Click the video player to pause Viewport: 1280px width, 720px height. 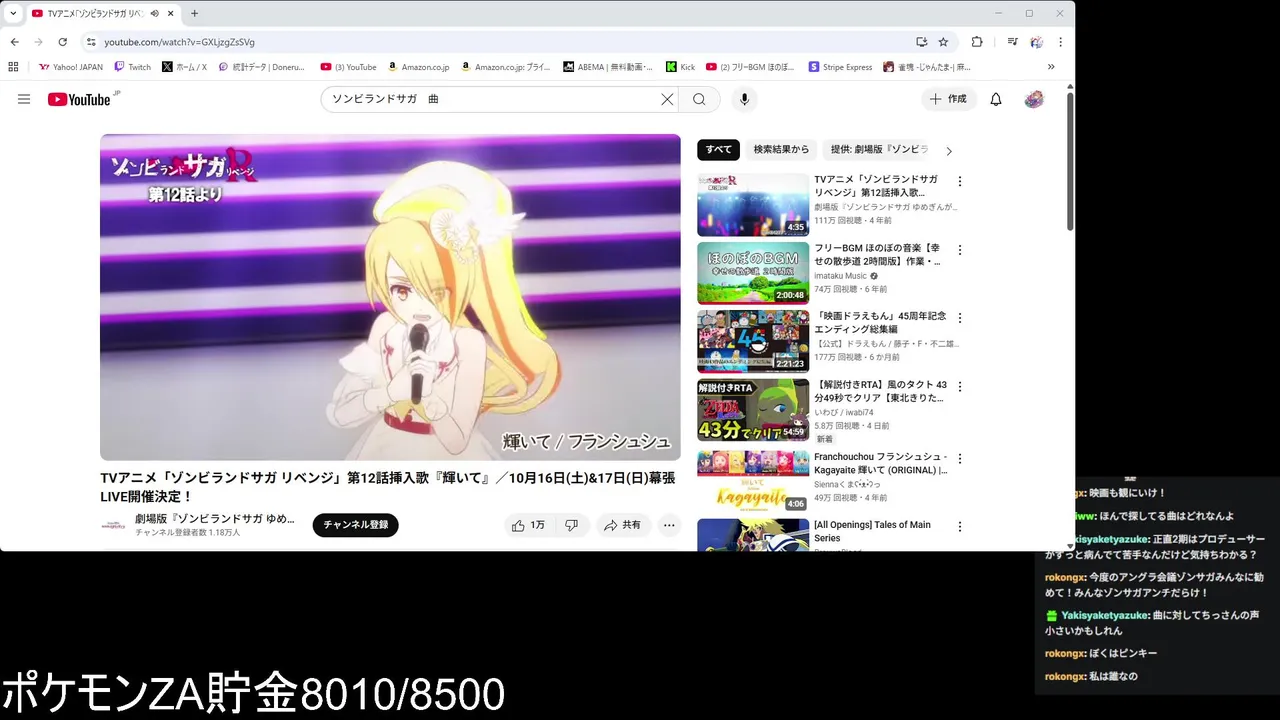[x=390, y=297]
